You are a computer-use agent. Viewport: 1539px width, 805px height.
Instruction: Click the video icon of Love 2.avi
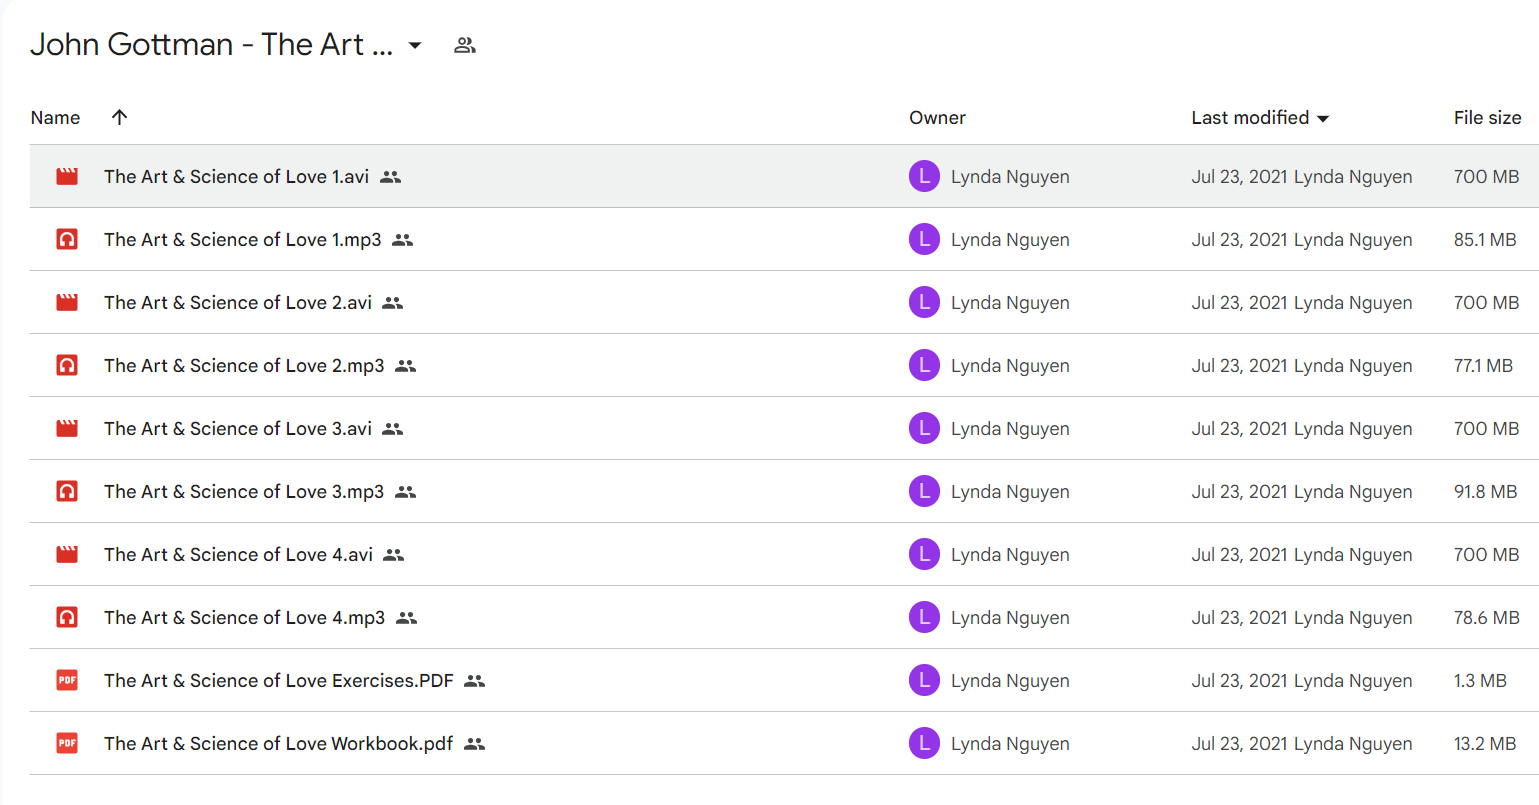(x=67, y=303)
